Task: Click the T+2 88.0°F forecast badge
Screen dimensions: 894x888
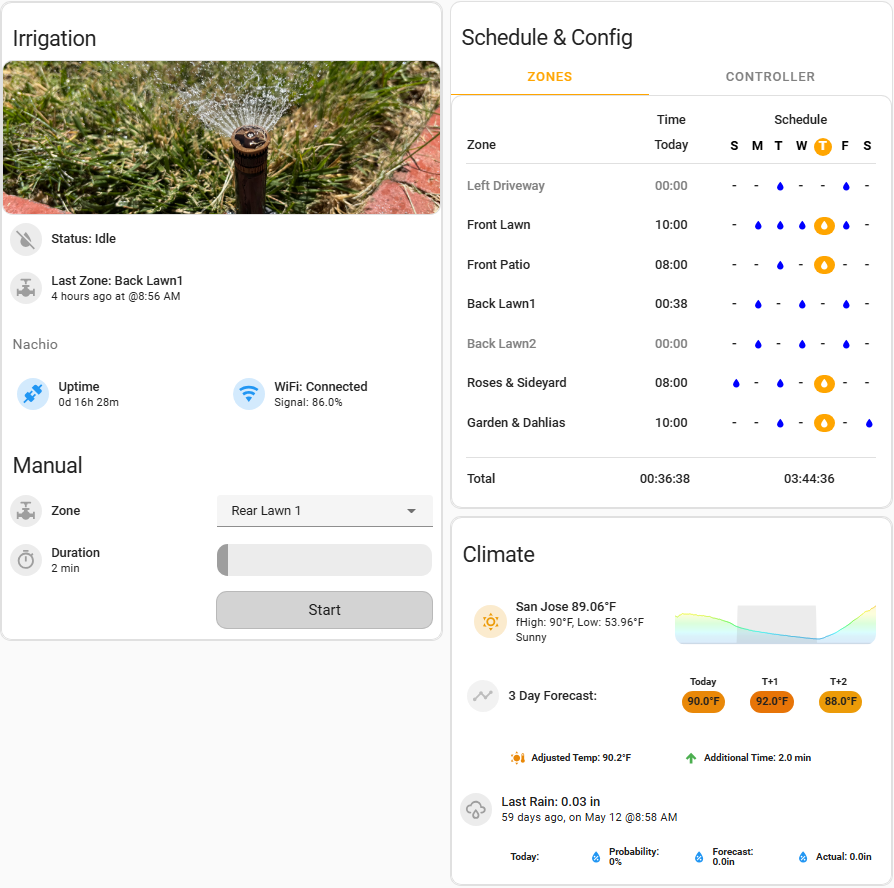Action: click(840, 702)
